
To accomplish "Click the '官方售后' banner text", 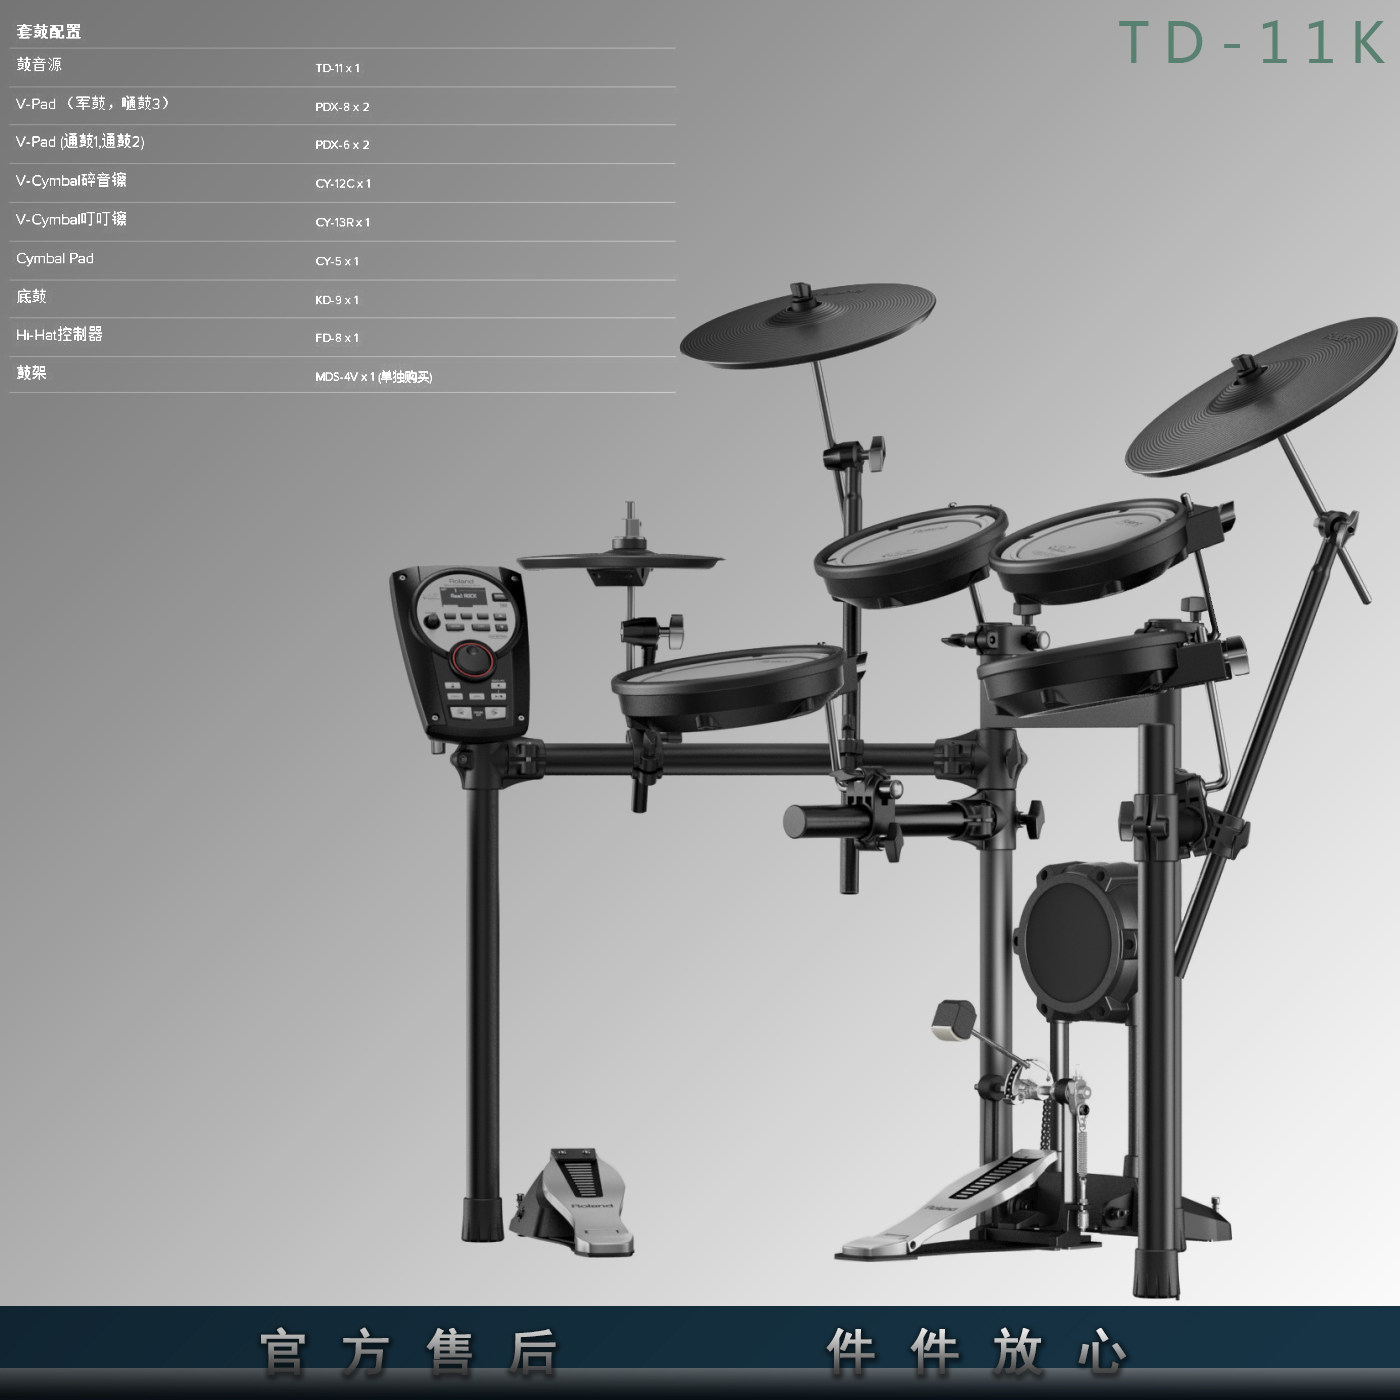I will [408, 1352].
